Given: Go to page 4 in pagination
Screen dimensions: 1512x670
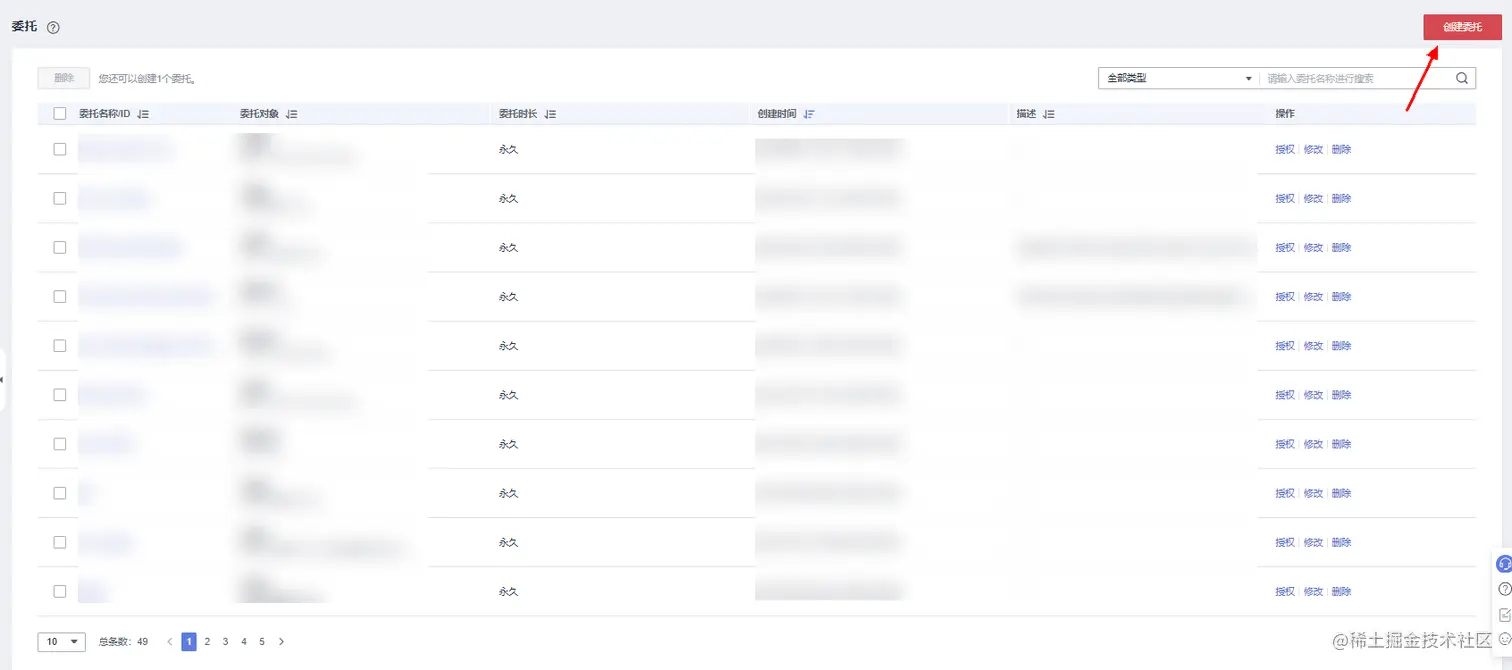Looking at the screenshot, I should coord(243,642).
